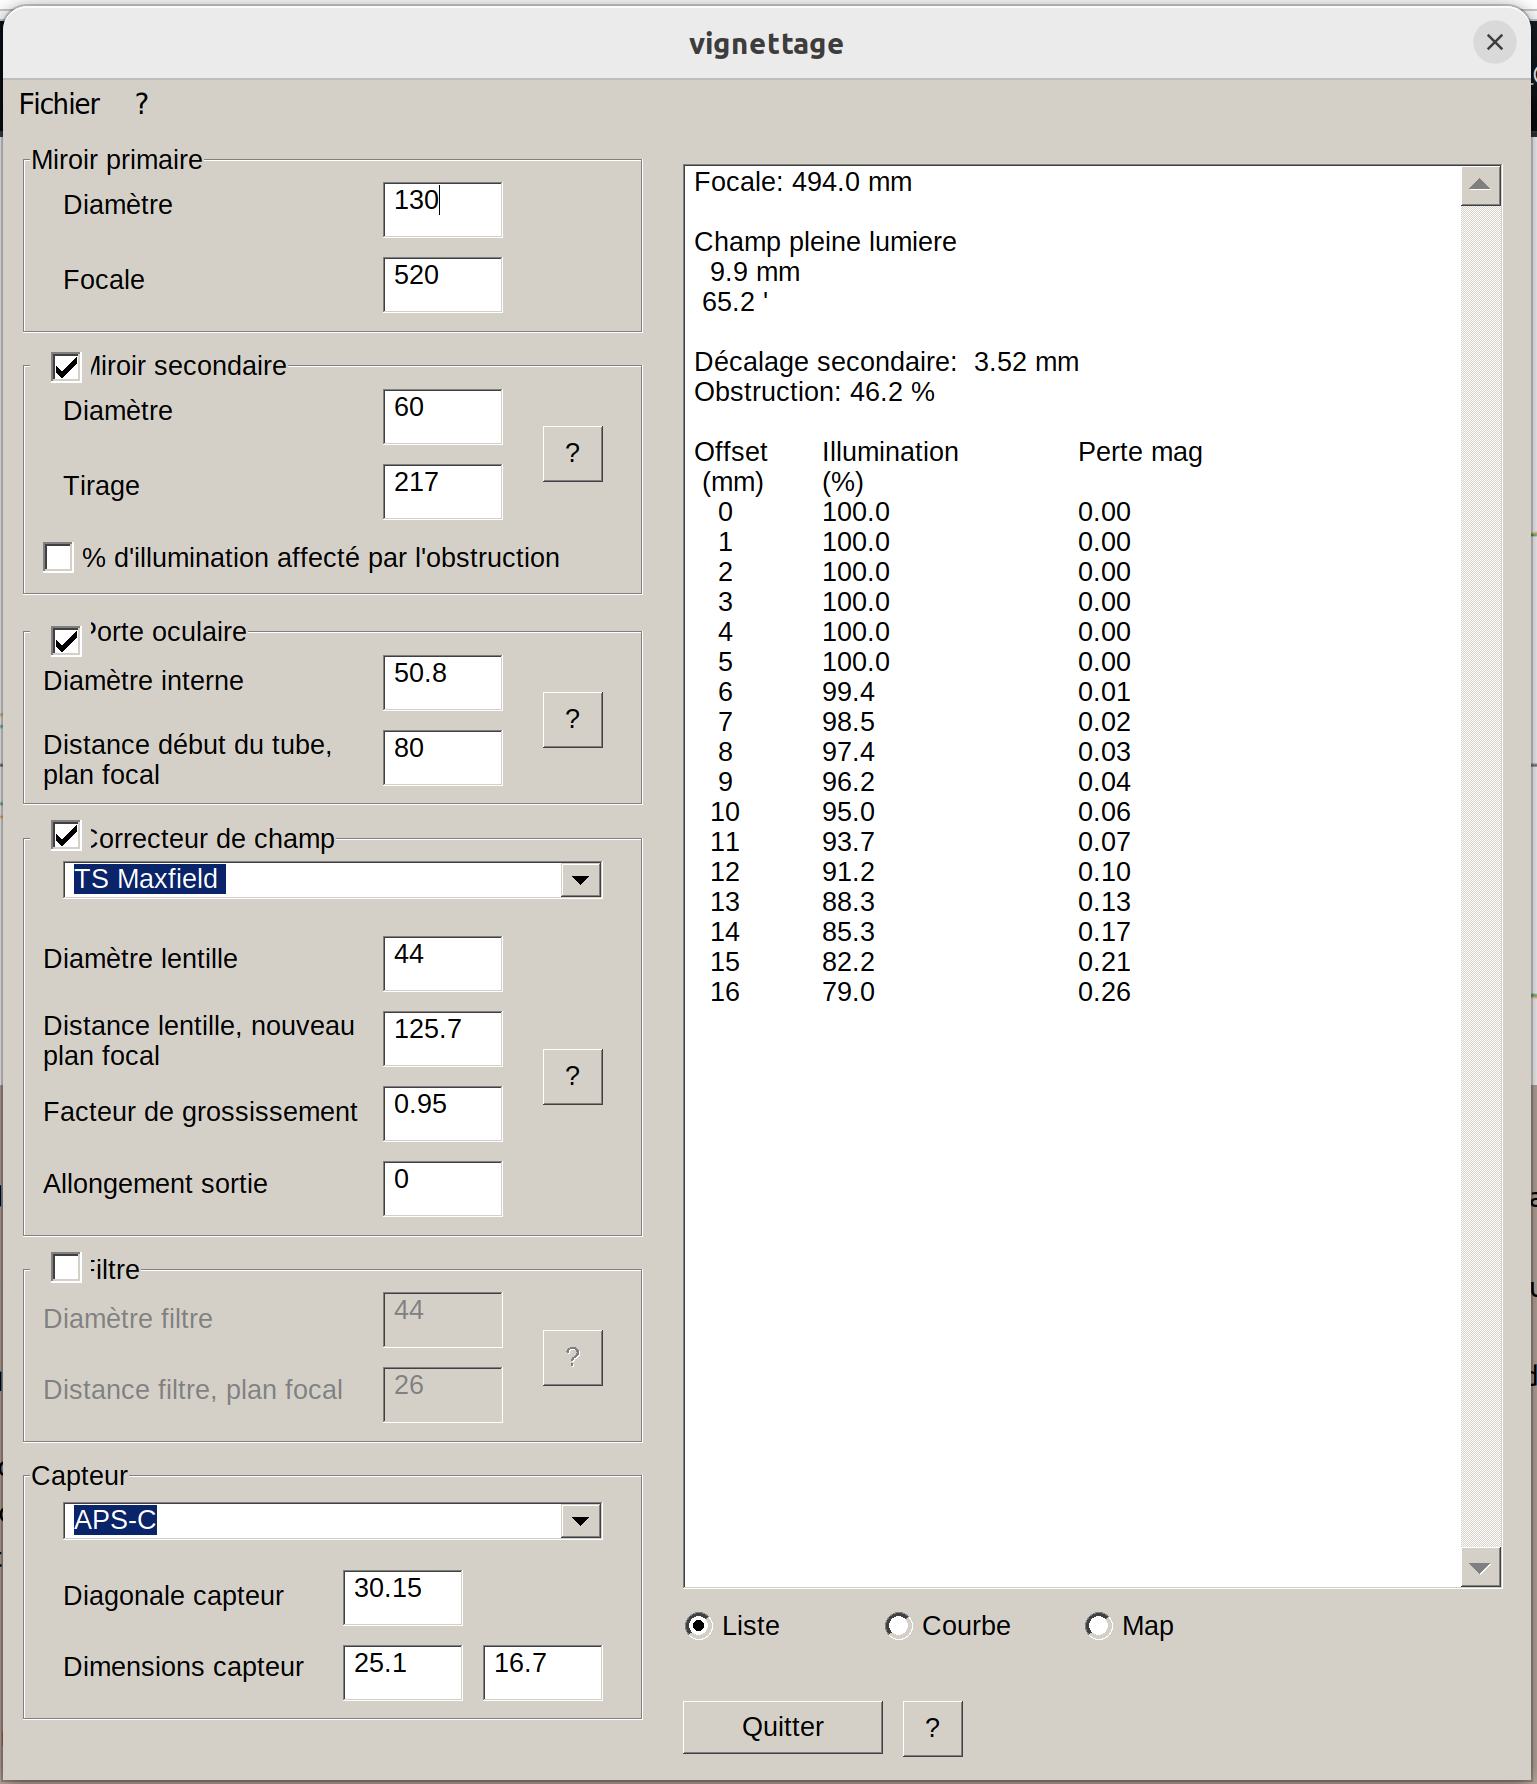1537x1784 pixels.
Task: Select the Map radio button
Action: click(x=1098, y=1625)
